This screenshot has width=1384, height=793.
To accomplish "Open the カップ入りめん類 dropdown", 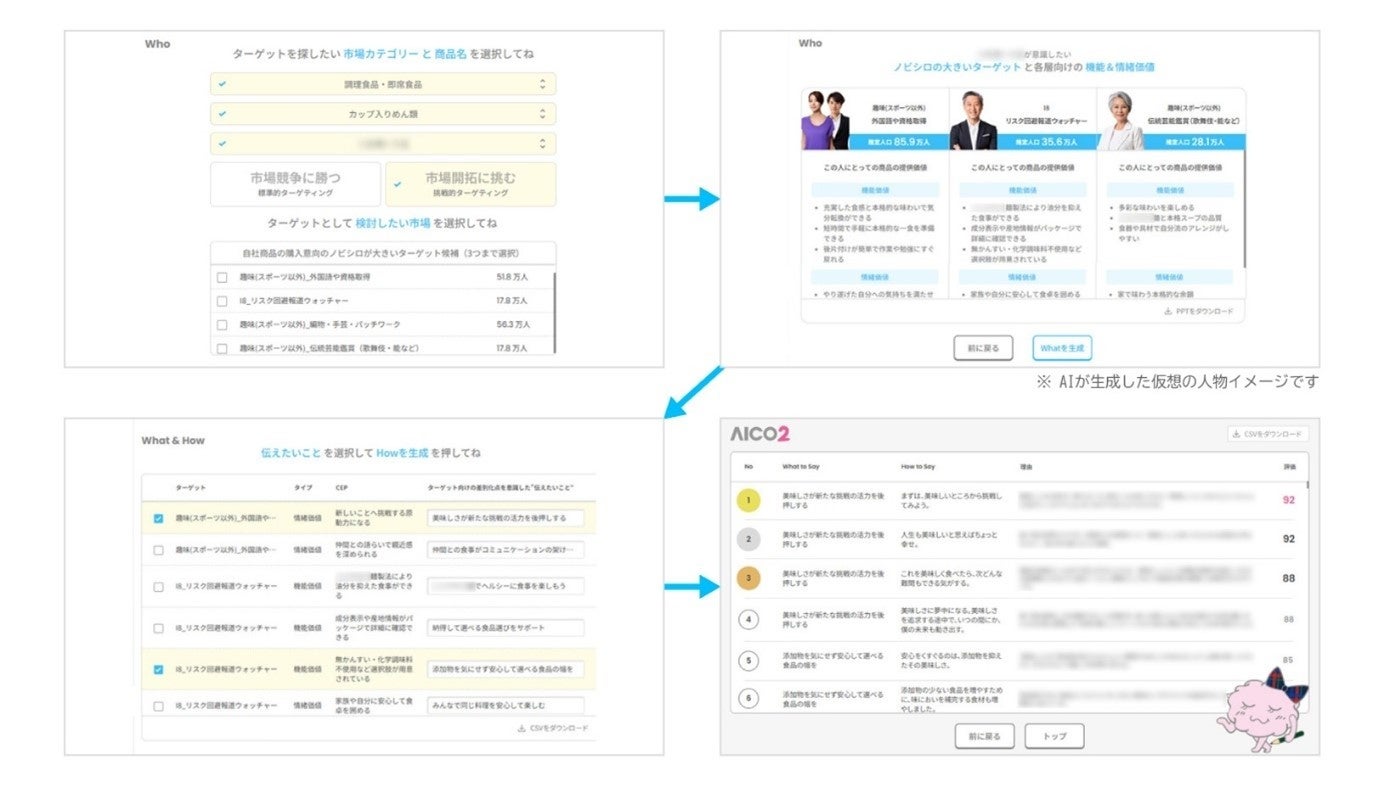I will click(383, 113).
